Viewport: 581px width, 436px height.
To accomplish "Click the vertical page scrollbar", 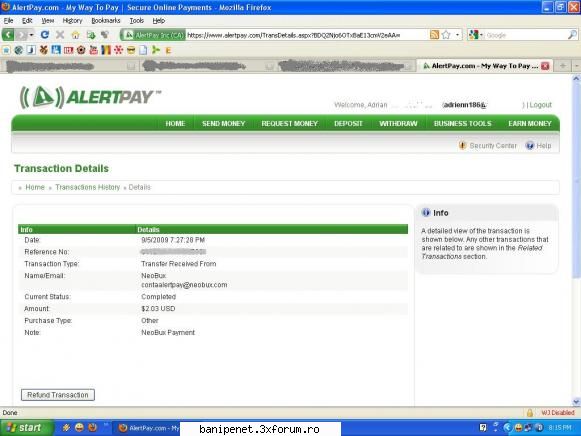I will (x=576, y=240).
